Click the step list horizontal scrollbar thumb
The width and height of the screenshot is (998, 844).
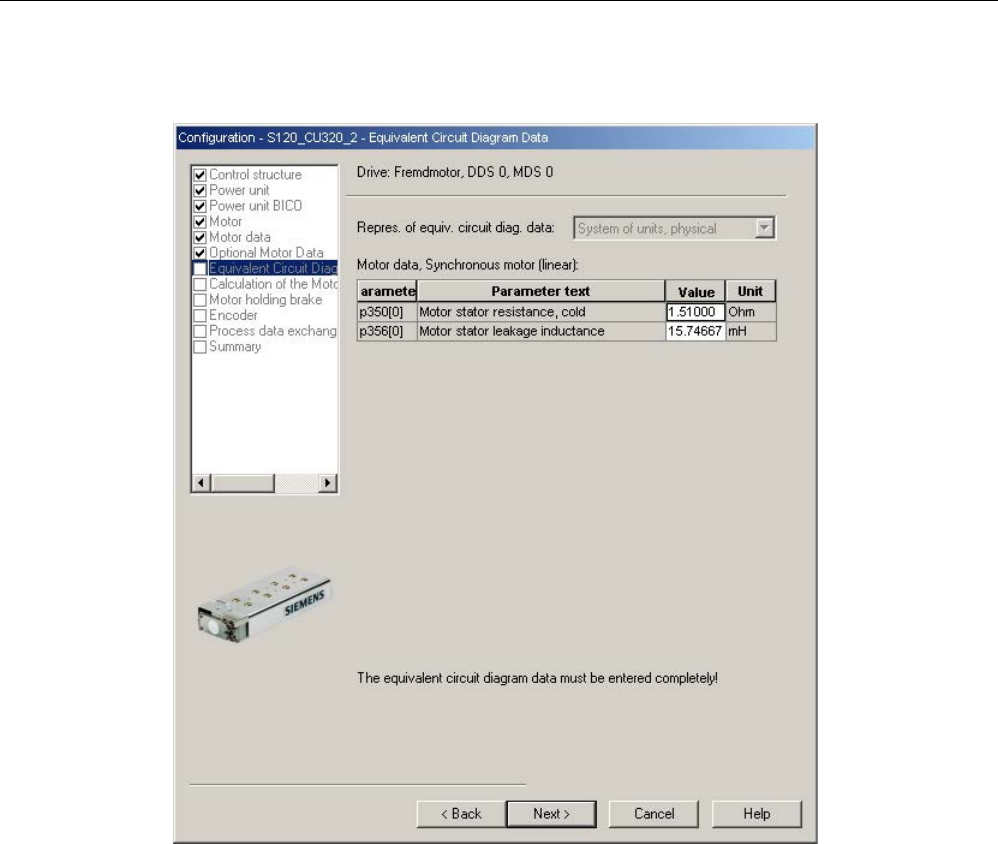click(242, 483)
